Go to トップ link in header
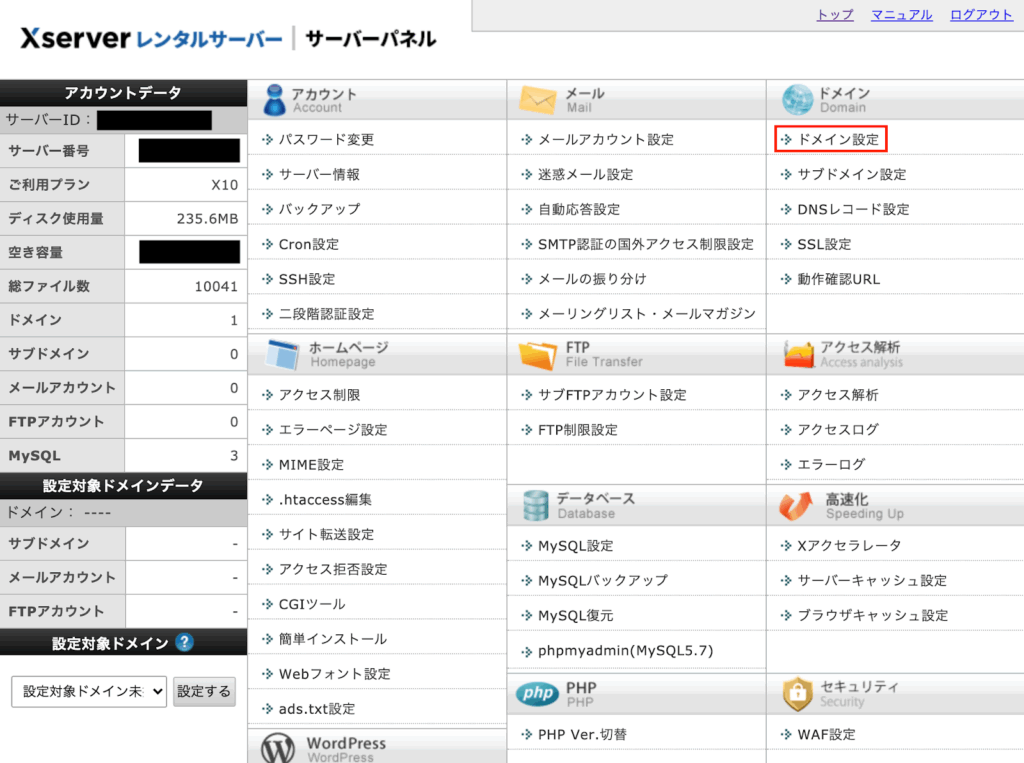This screenshot has height=763, width=1024. point(835,15)
